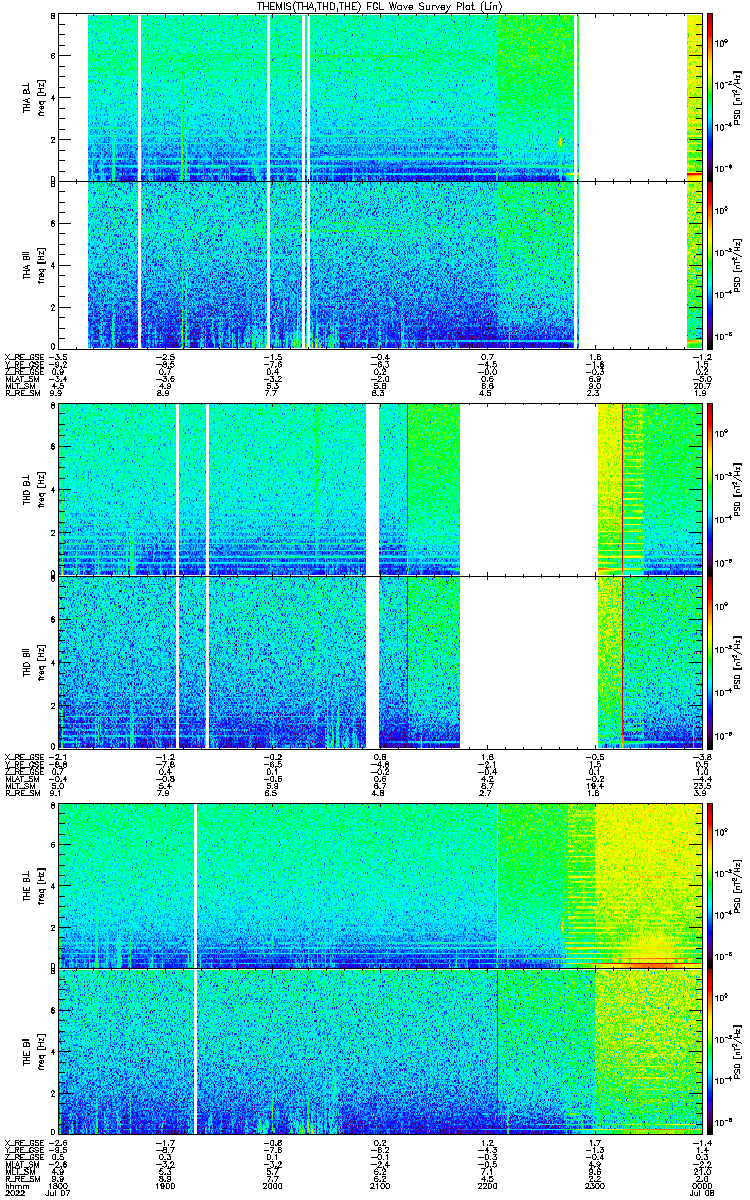Click the plot title "THEMIS(THA,THD,THE) FGL Wave Survey Plot"

click(379, 7)
